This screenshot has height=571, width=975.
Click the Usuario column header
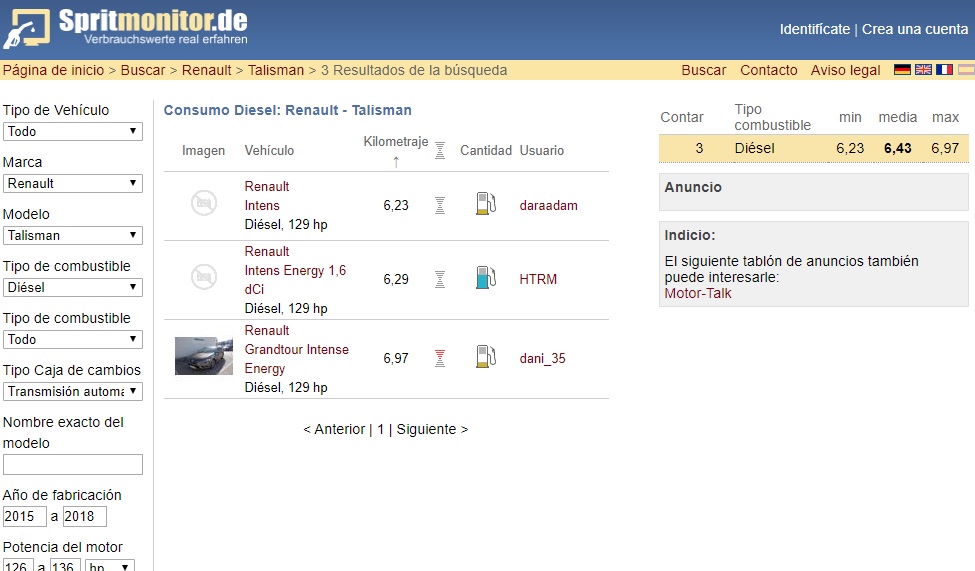(x=542, y=151)
